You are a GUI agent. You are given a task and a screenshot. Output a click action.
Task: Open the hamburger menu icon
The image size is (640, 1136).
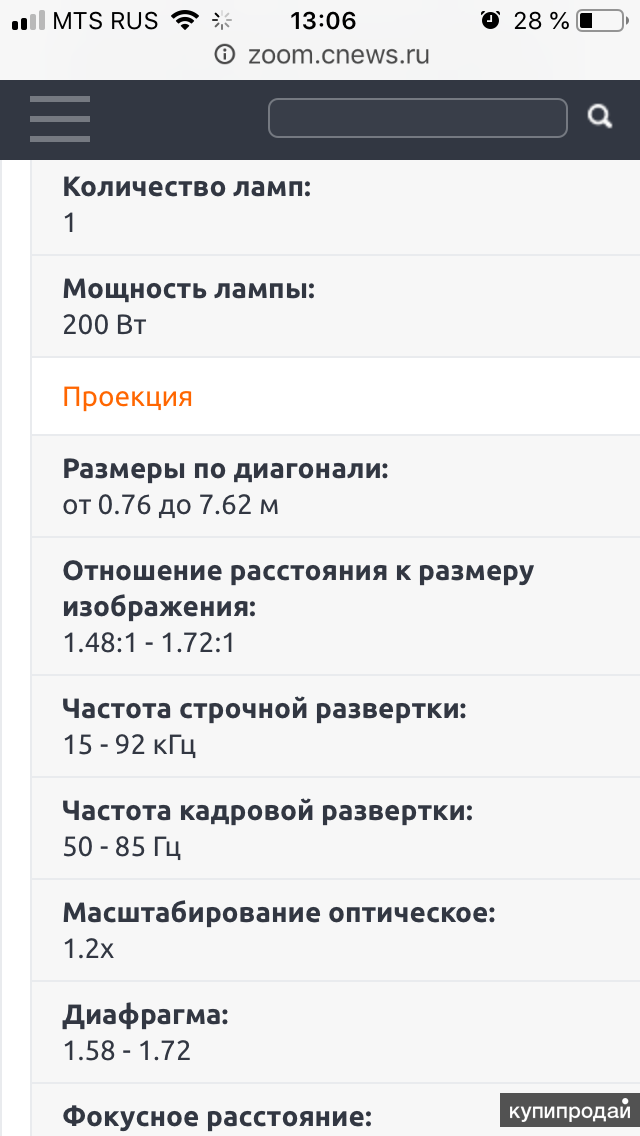point(59,119)
